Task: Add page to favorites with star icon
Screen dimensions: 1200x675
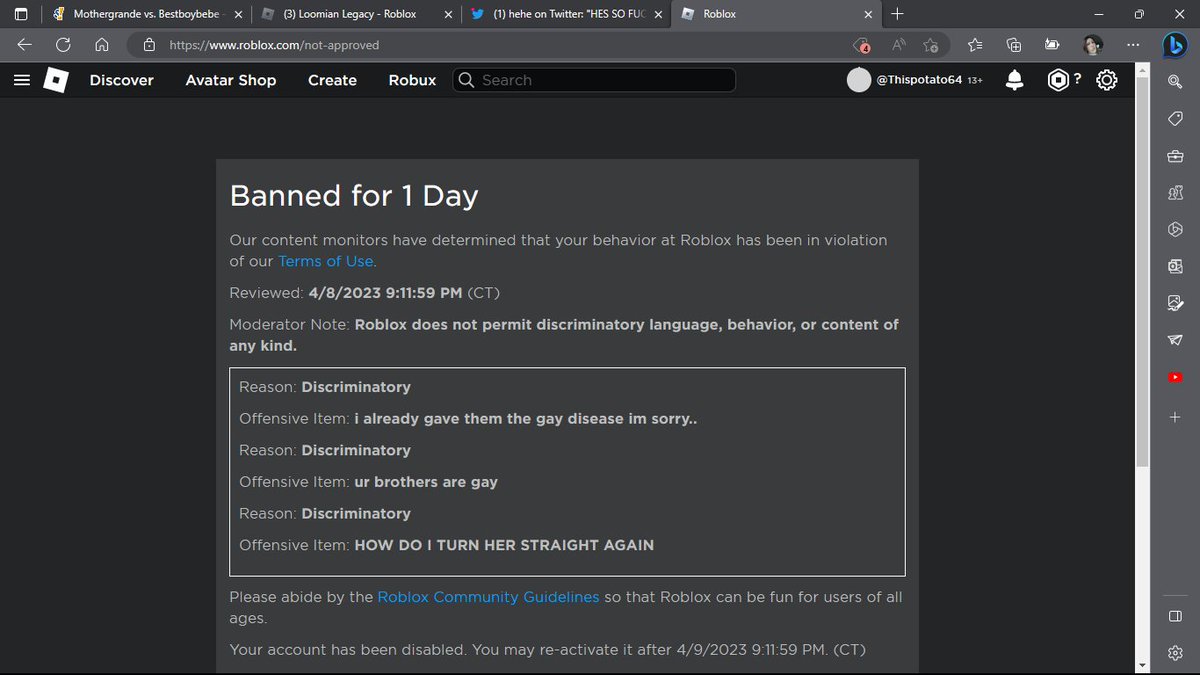Action: click(930, 45)
